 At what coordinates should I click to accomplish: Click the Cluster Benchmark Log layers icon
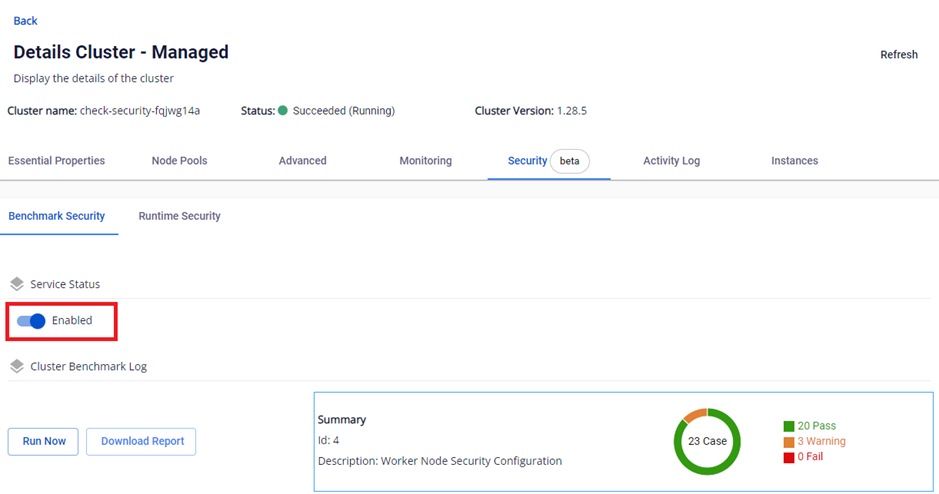(17, 367)
